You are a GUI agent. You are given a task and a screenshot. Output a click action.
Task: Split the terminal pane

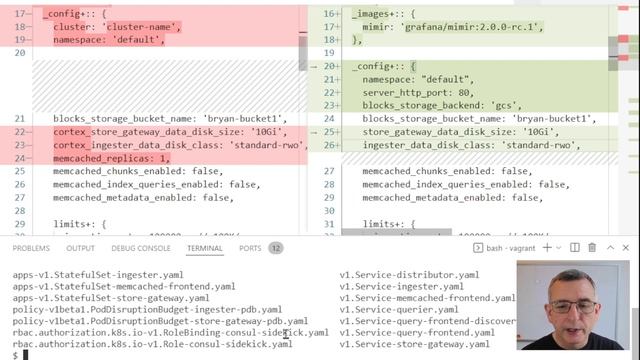pyautogui.click(x=575, y=248)
